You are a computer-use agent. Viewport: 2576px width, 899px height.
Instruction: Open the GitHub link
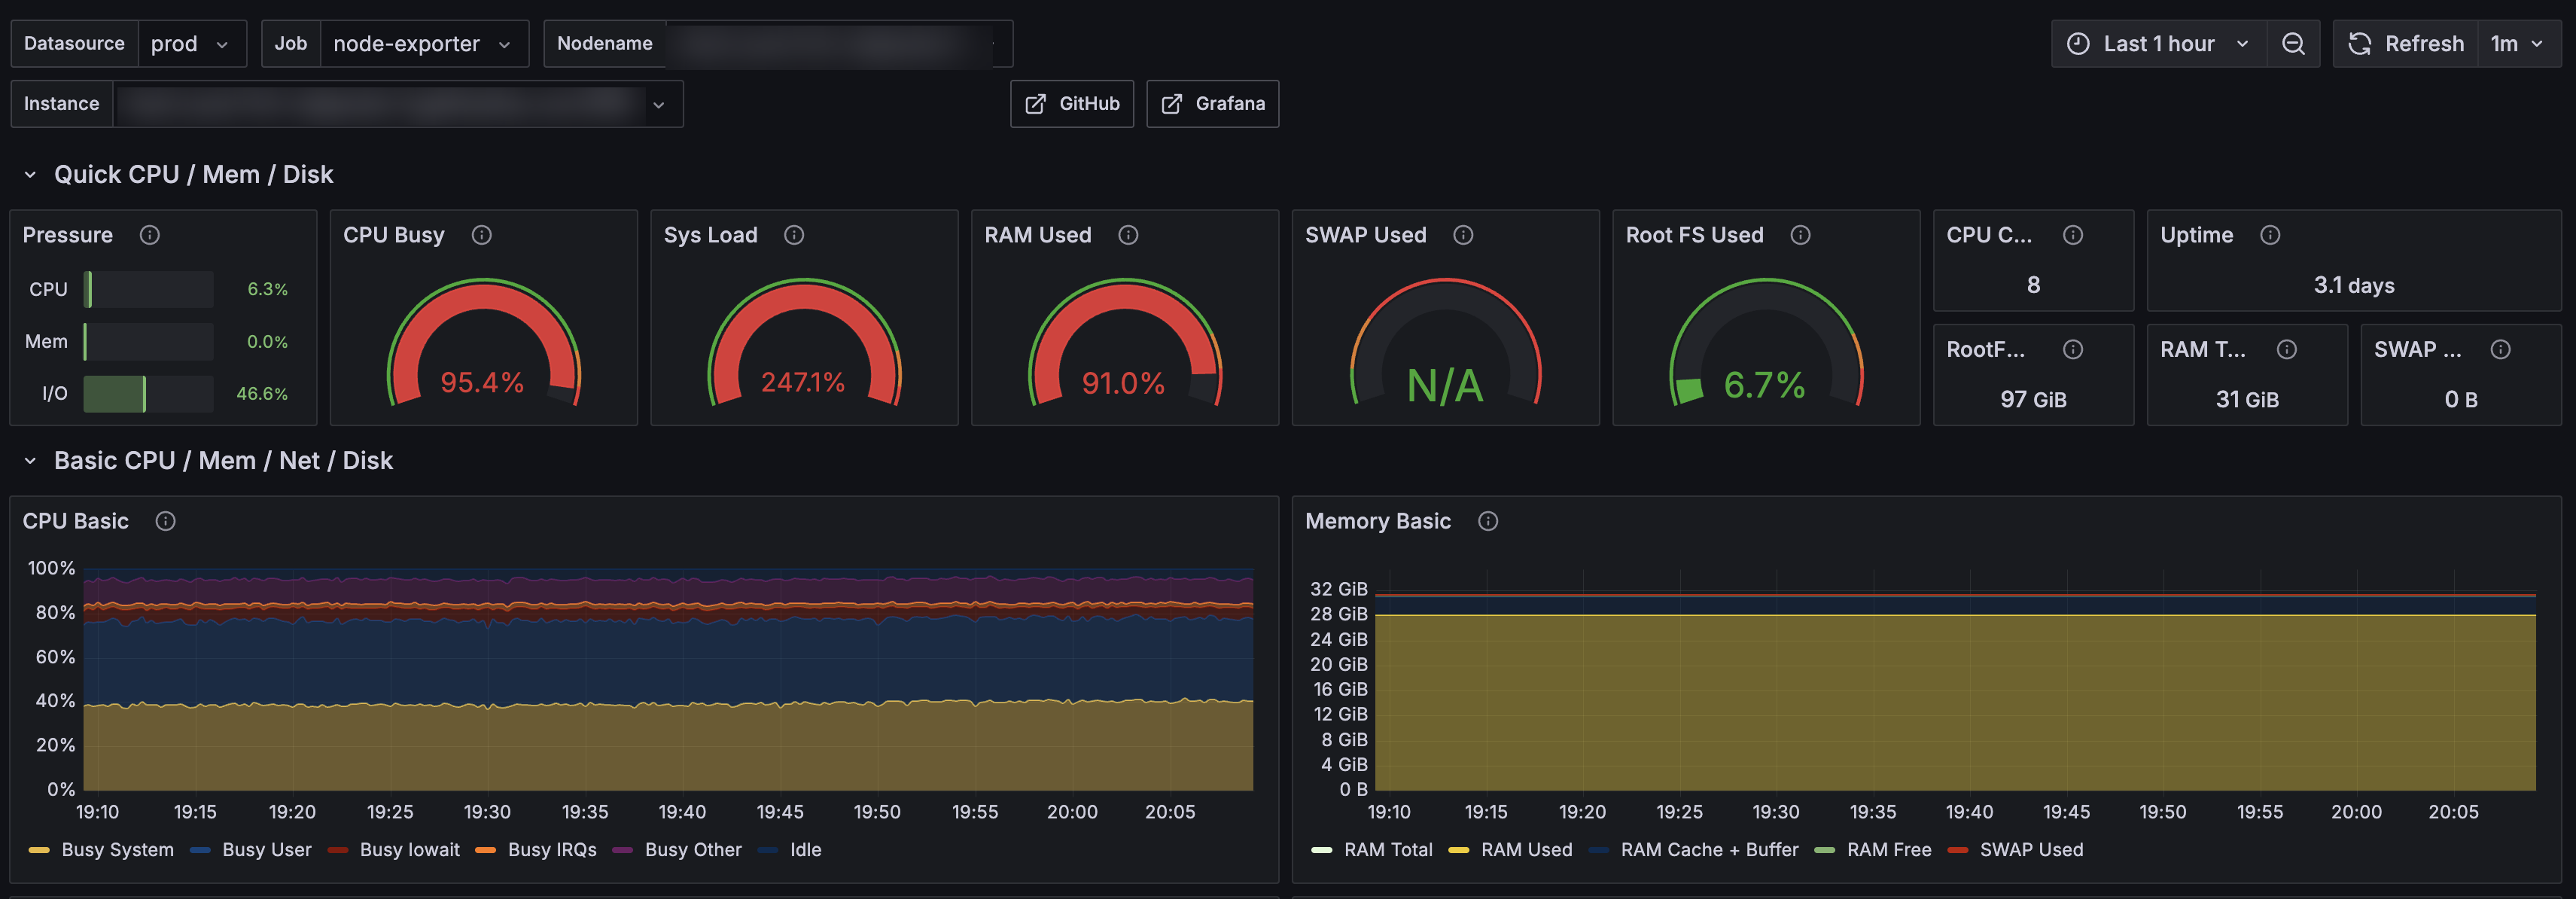[1072, 104]
